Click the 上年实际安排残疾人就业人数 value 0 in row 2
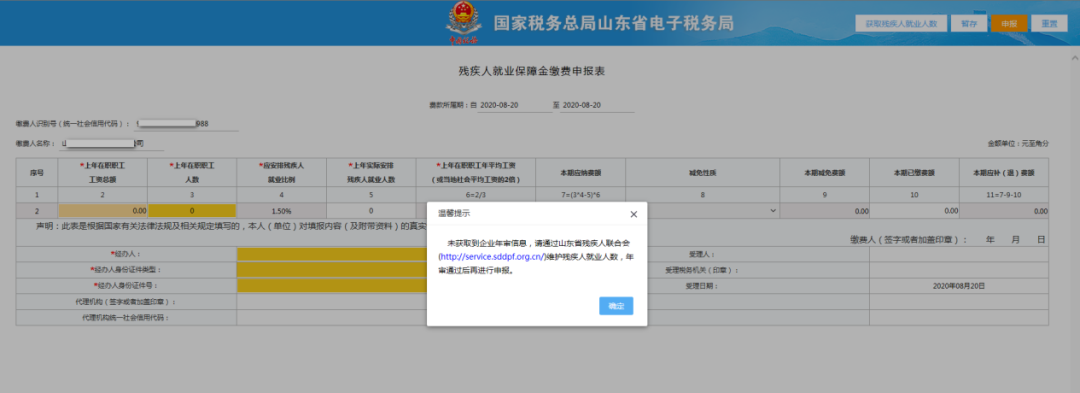The image size is (1080, 393). pyautogui.click(x=371, y=211)
